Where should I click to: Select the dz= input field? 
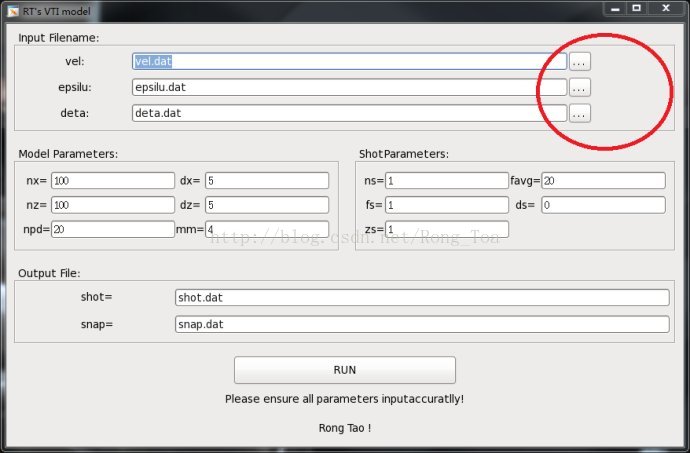pyautogui.click(x=267, y=205)
